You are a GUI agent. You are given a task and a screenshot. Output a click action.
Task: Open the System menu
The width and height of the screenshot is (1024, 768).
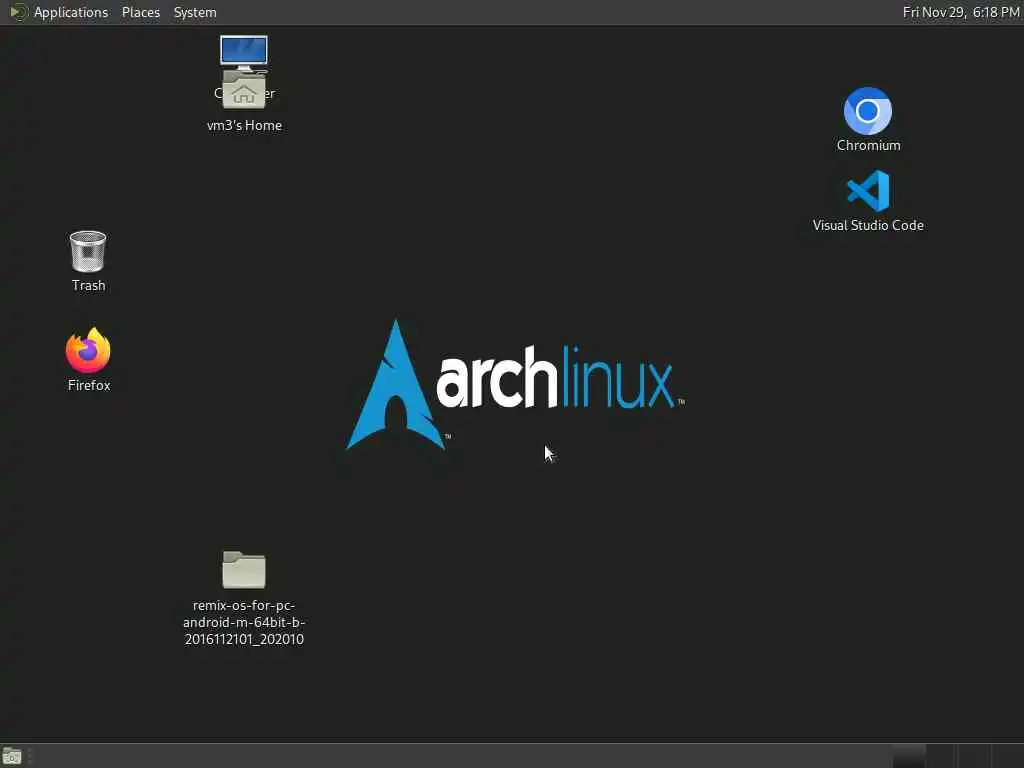tap(195, 12)
